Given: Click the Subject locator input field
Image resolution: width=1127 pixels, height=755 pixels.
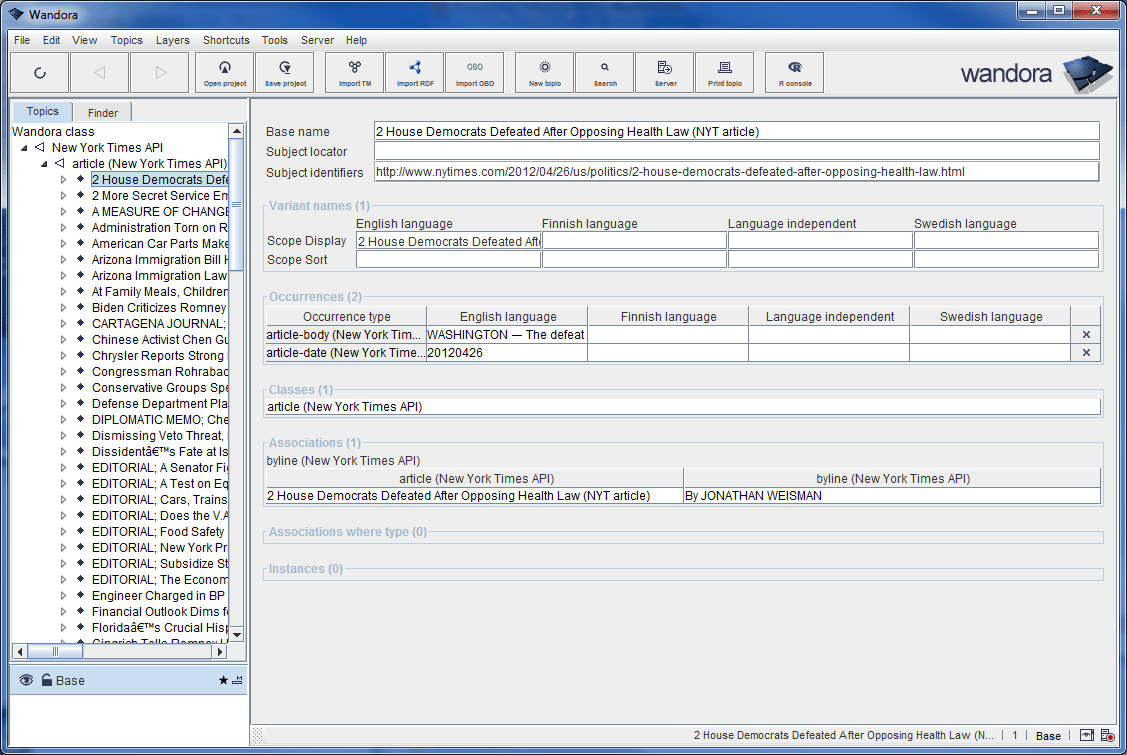Looking at the screenshot, I should pos(736,152).
